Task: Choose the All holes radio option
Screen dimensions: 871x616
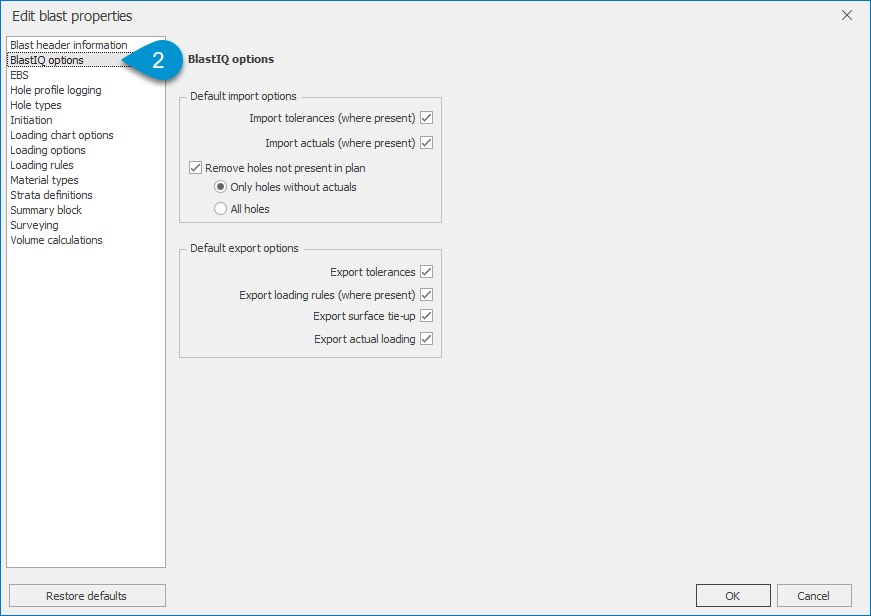Action: [221, 209]
